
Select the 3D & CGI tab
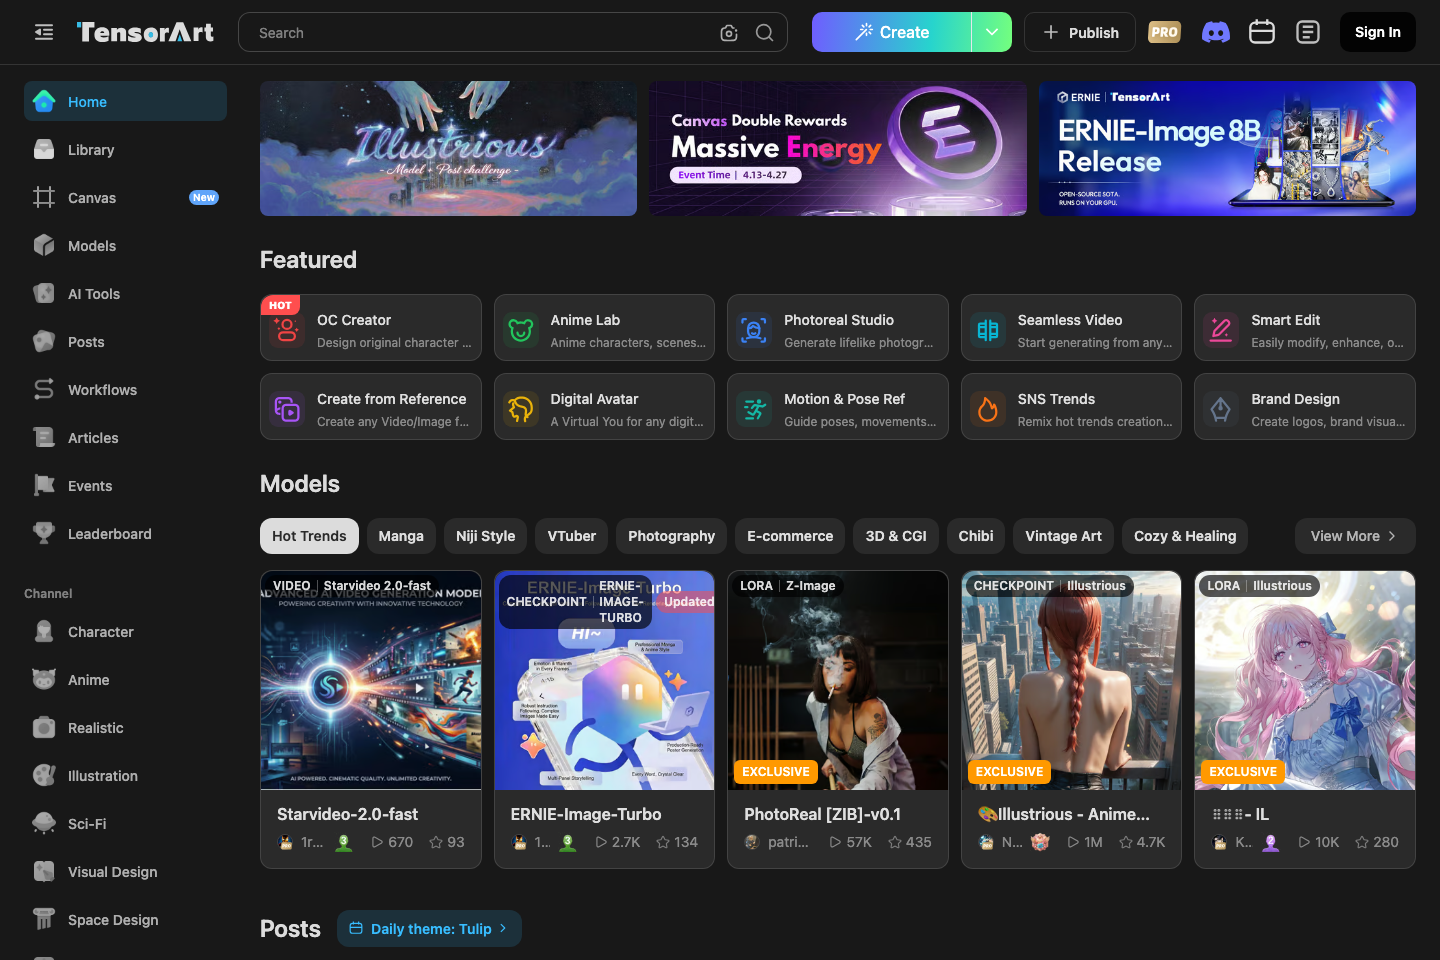896,536
